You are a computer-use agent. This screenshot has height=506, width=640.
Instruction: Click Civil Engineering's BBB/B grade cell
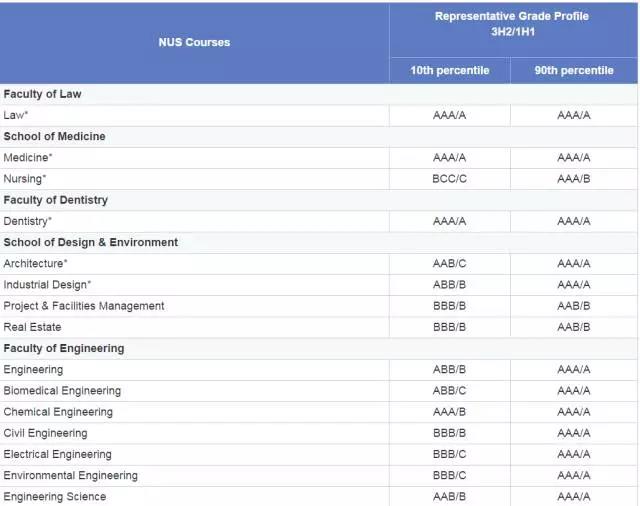pos(449,433)
